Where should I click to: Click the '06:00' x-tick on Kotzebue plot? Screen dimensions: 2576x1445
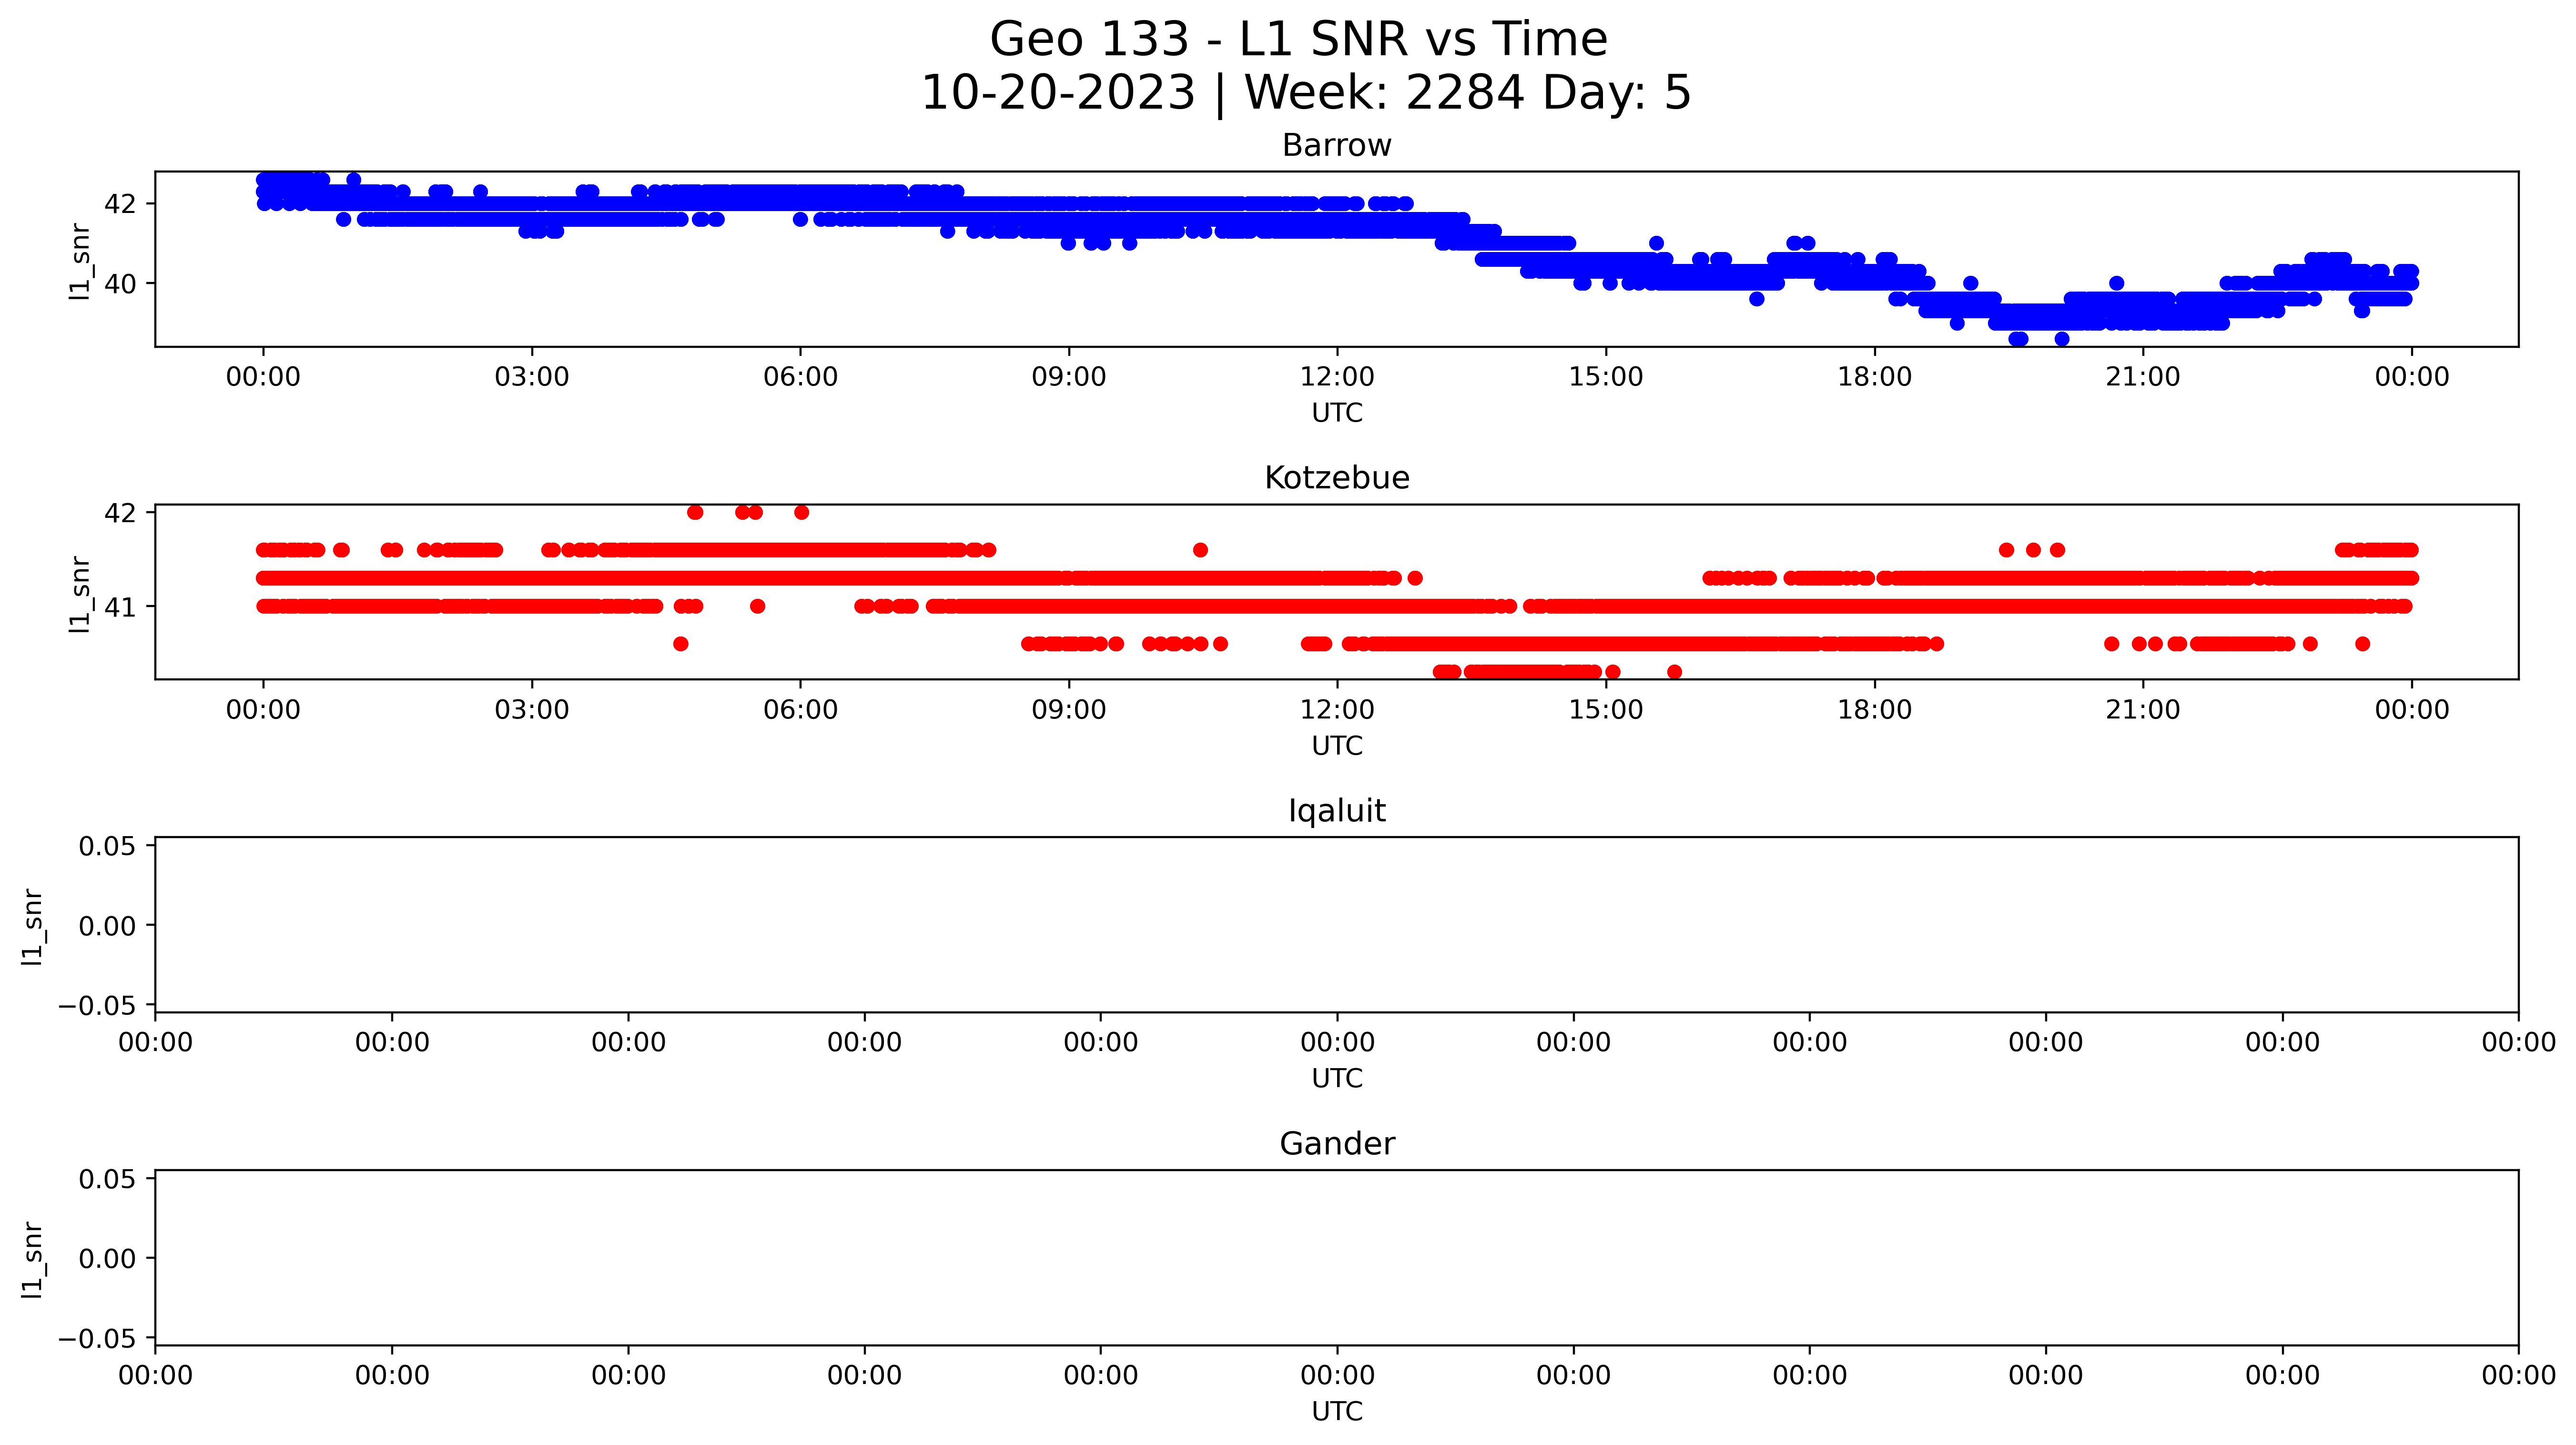(x=800, y=710)
